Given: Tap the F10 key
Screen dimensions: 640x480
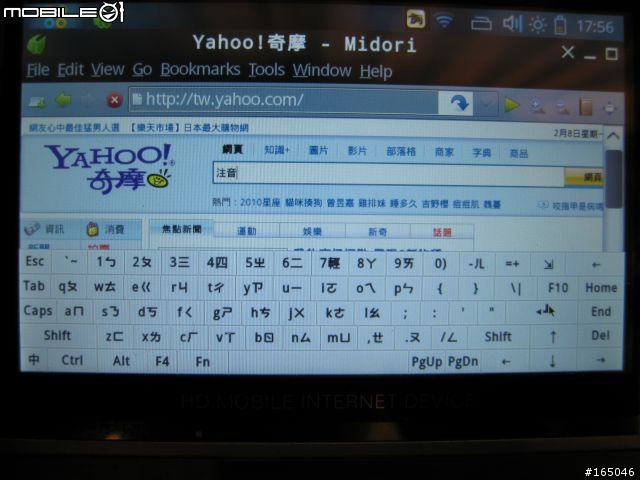Looking at the screenshot, I should coord(558,288).
